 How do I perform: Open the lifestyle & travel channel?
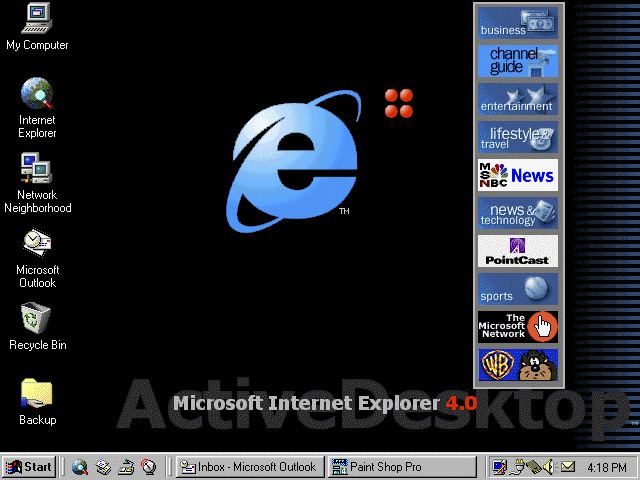518,137
